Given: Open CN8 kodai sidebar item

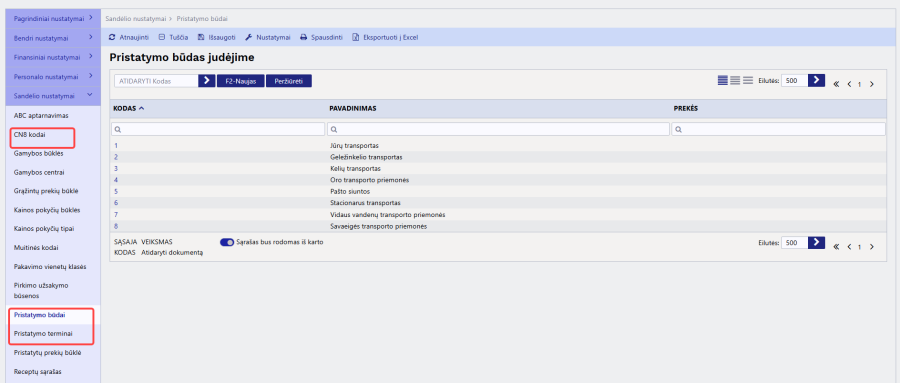Looking at the screenshot, I should point(30,134).
